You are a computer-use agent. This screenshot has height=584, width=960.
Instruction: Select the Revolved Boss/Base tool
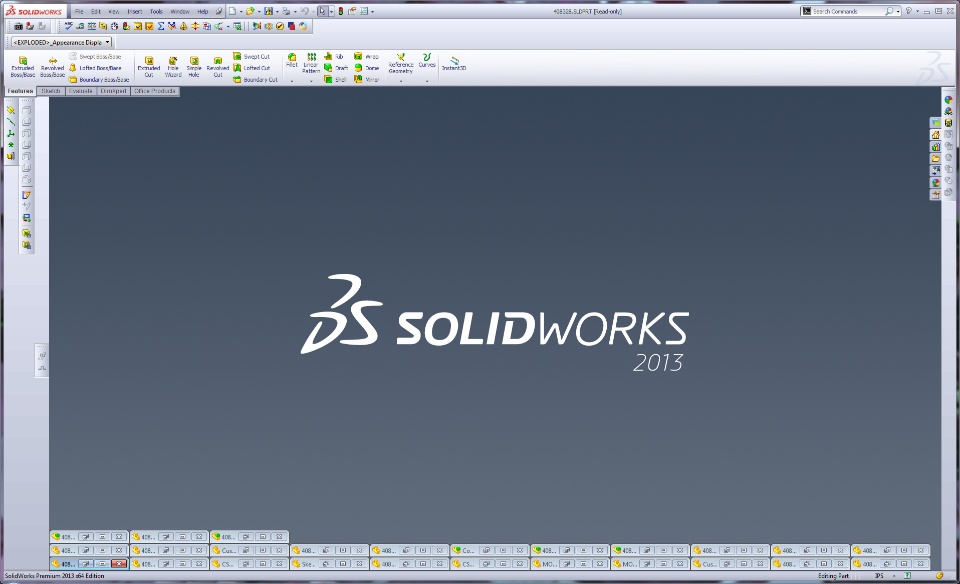(53, 67)
